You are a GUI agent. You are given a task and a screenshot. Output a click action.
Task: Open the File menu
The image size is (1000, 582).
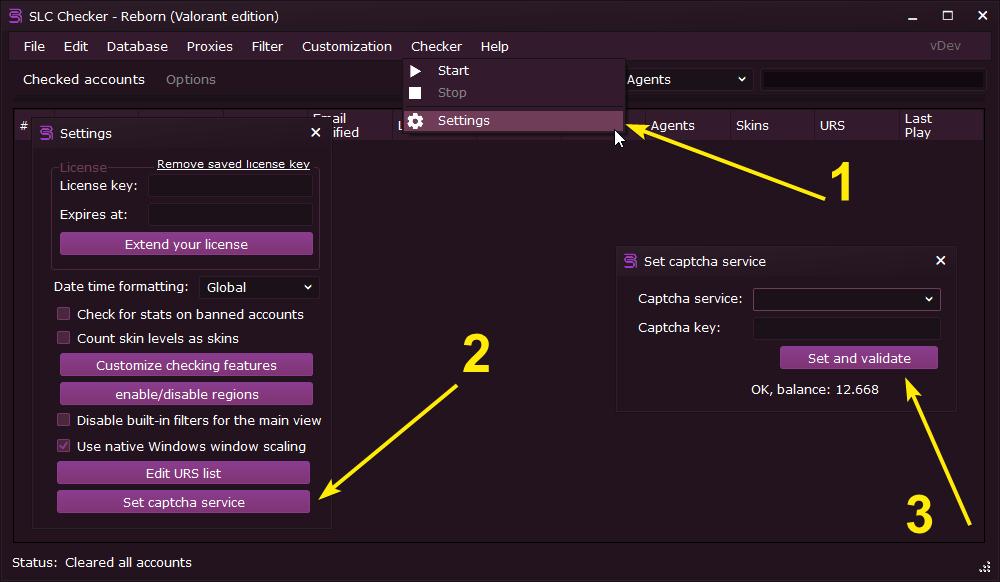tap(34, 47)
